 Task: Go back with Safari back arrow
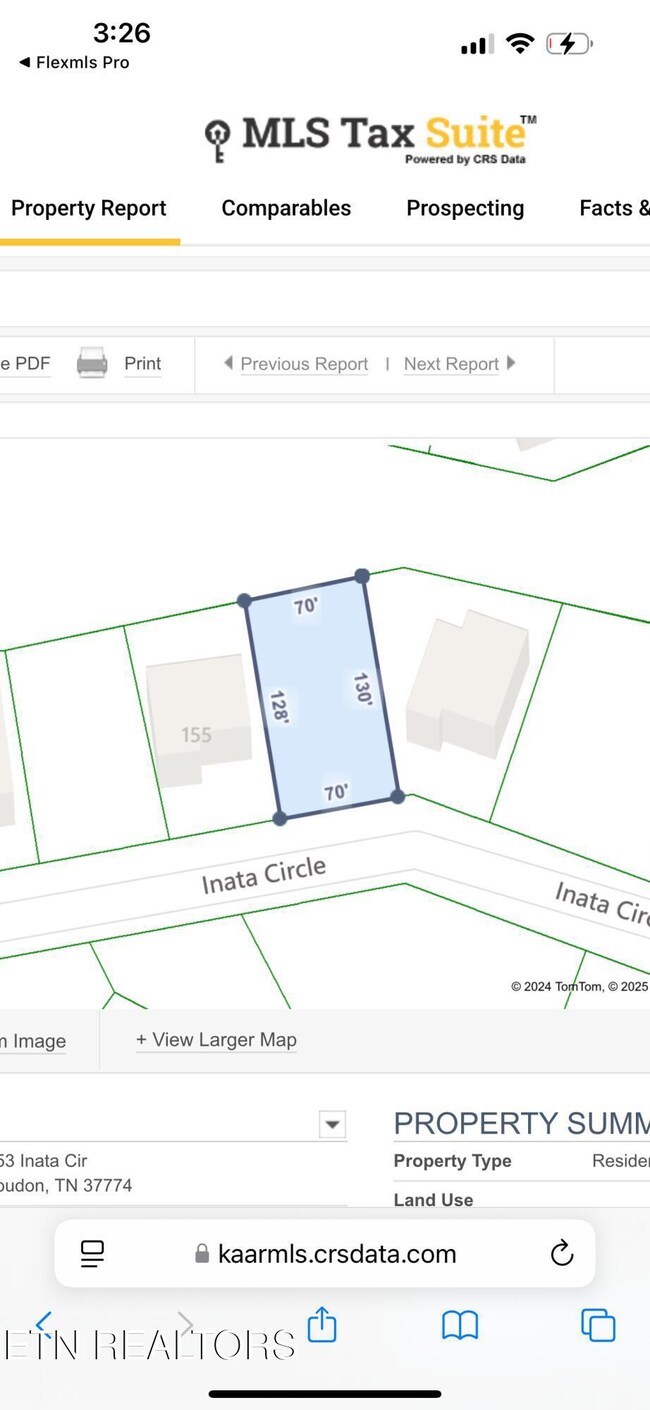43,1324
